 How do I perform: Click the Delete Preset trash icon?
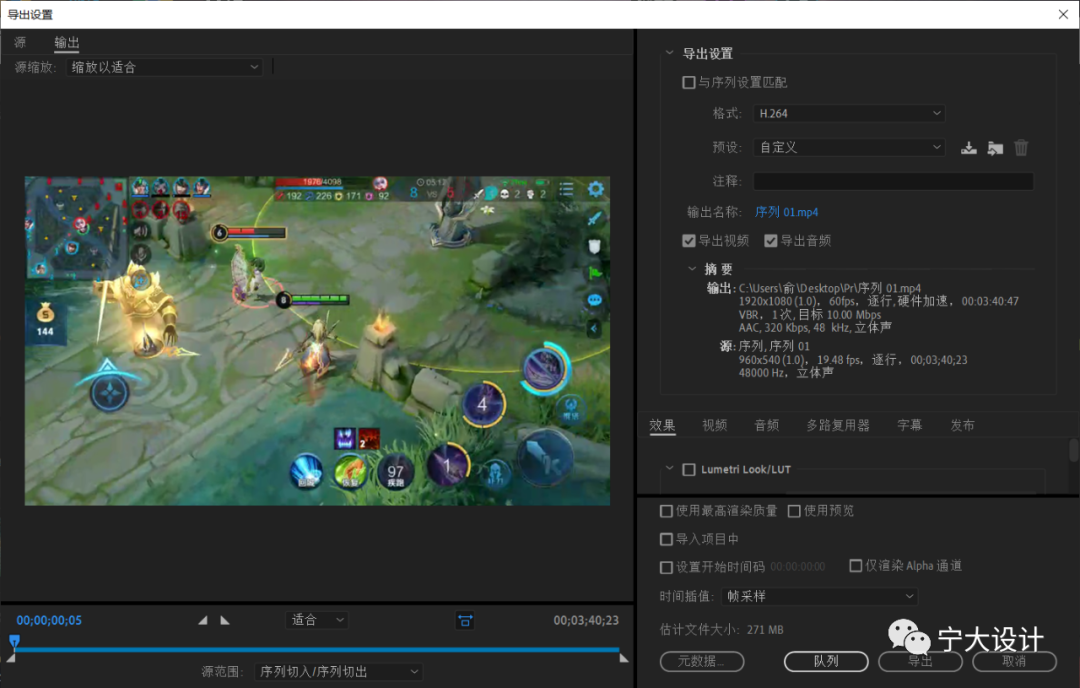(x=1021, y=148)
